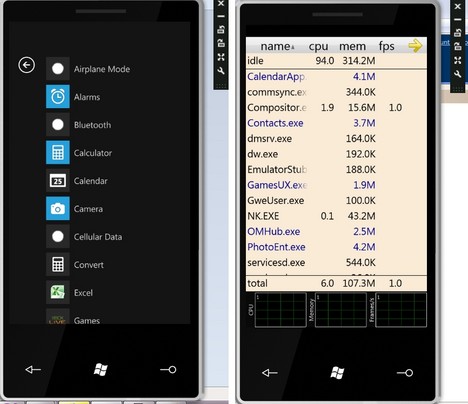Click the total summary row

pyautogui.click(x=336, y=283)
